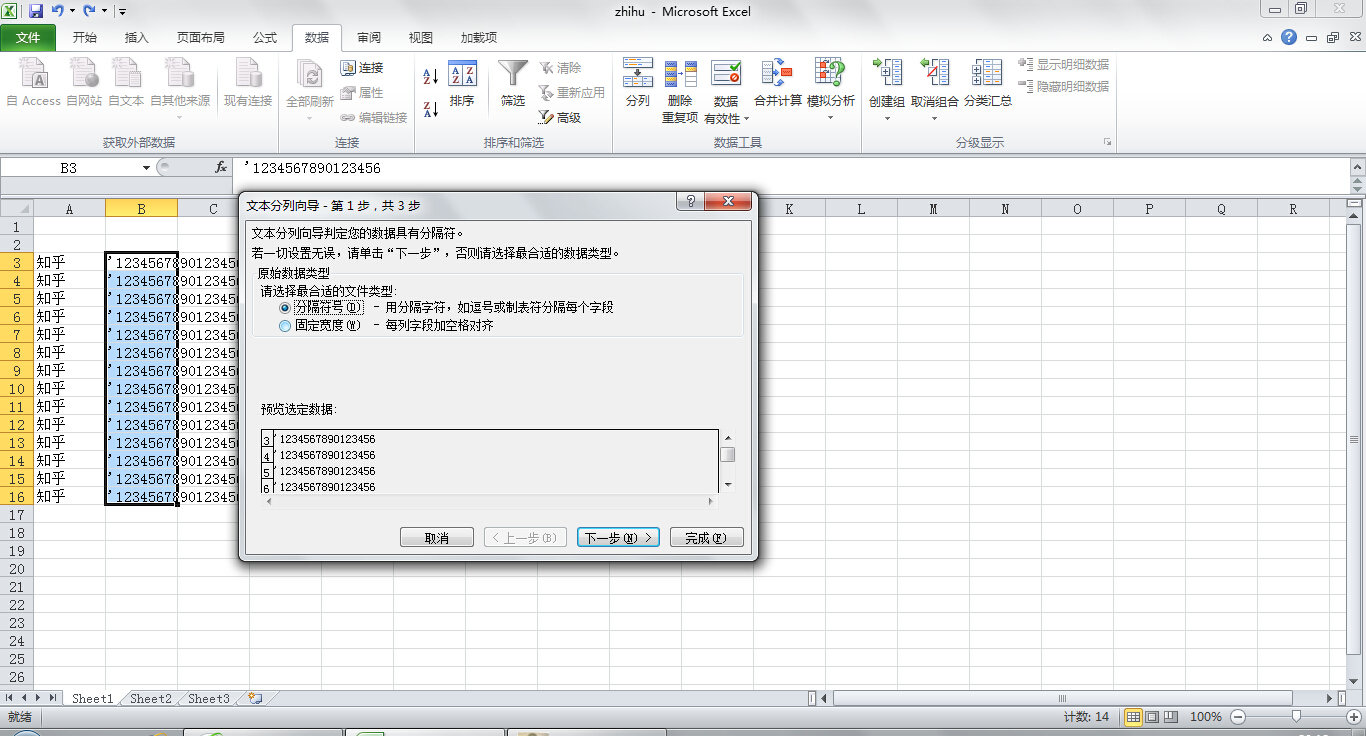This screenshot has height=736, width=1366.
Task: Click the insert new worksheet tab icon
Action: (255, 699)
